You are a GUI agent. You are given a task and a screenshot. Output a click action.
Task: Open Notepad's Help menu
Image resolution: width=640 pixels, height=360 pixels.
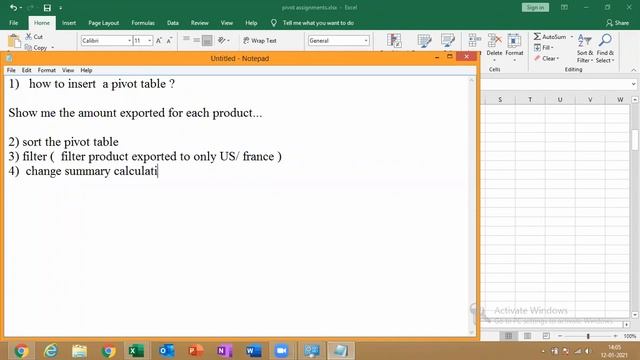click(x=86, y=70)
